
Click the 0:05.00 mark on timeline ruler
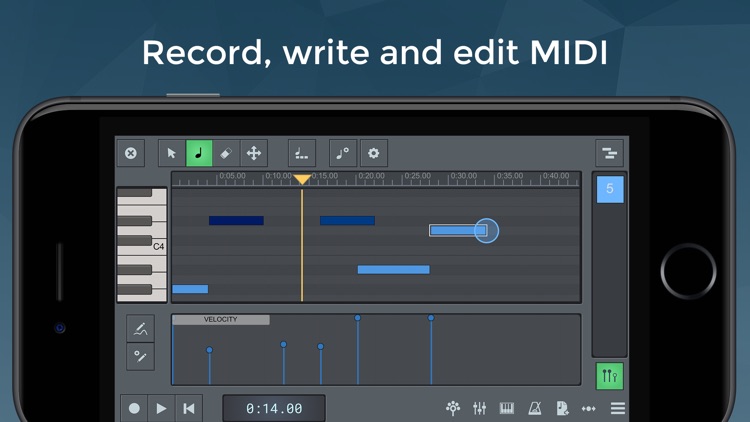click(232, 176)
